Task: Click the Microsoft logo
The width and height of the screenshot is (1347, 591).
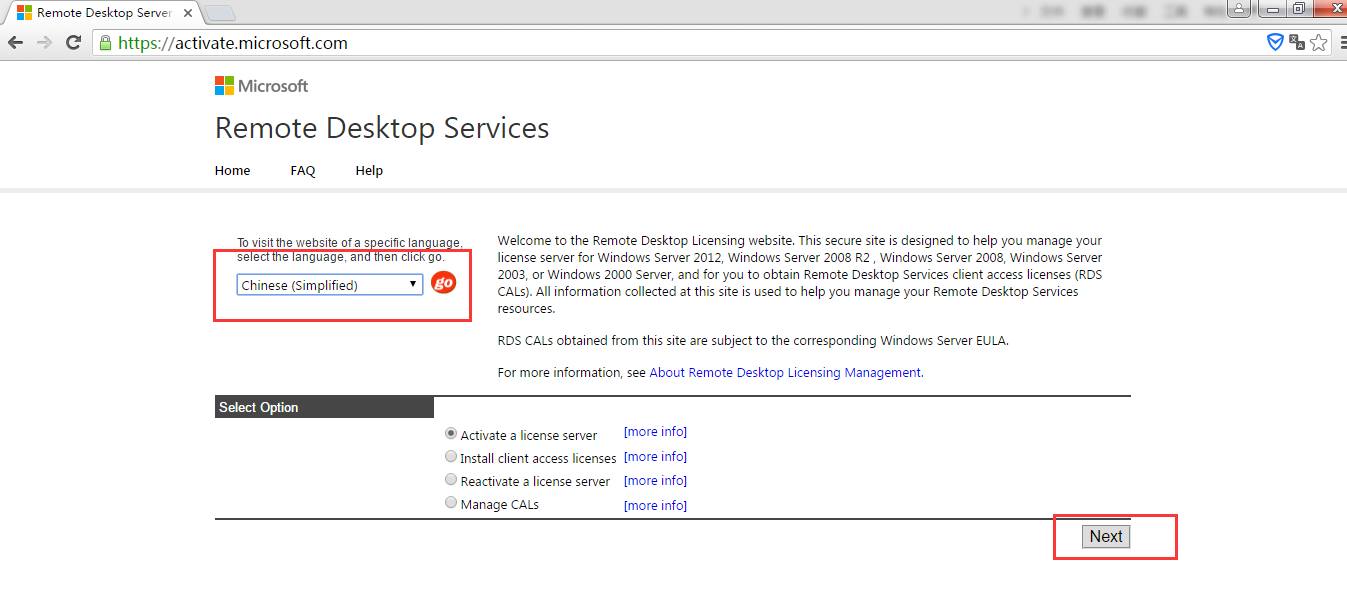Action: click(261, 86)
